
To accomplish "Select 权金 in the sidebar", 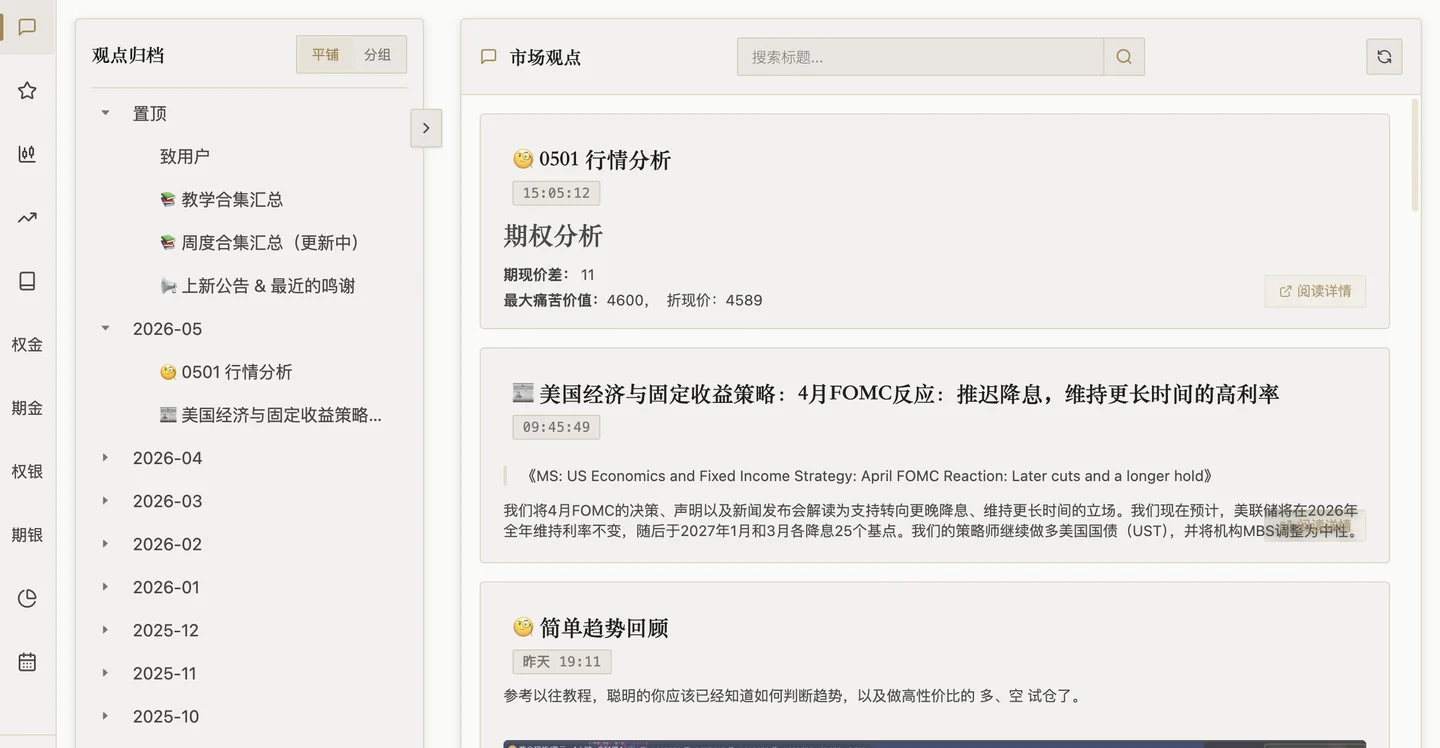I will coord(27,345).
